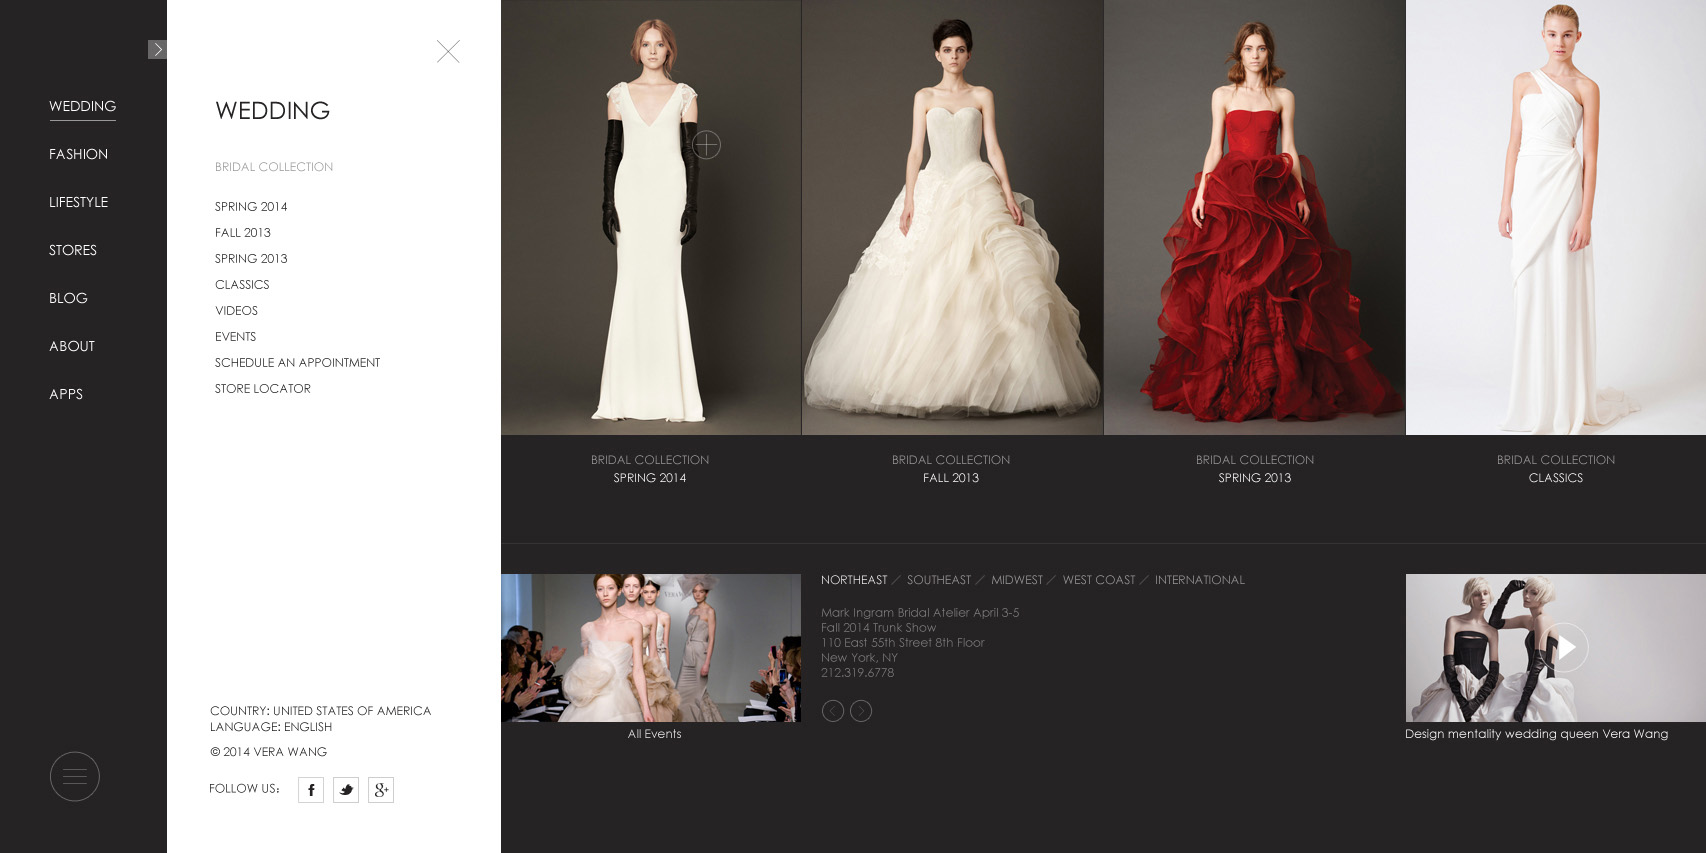The height and width of the screenshot is (853, 1706).
Task: Click CLASSICS caption under fourth gown
Action: click(1556, 478)
